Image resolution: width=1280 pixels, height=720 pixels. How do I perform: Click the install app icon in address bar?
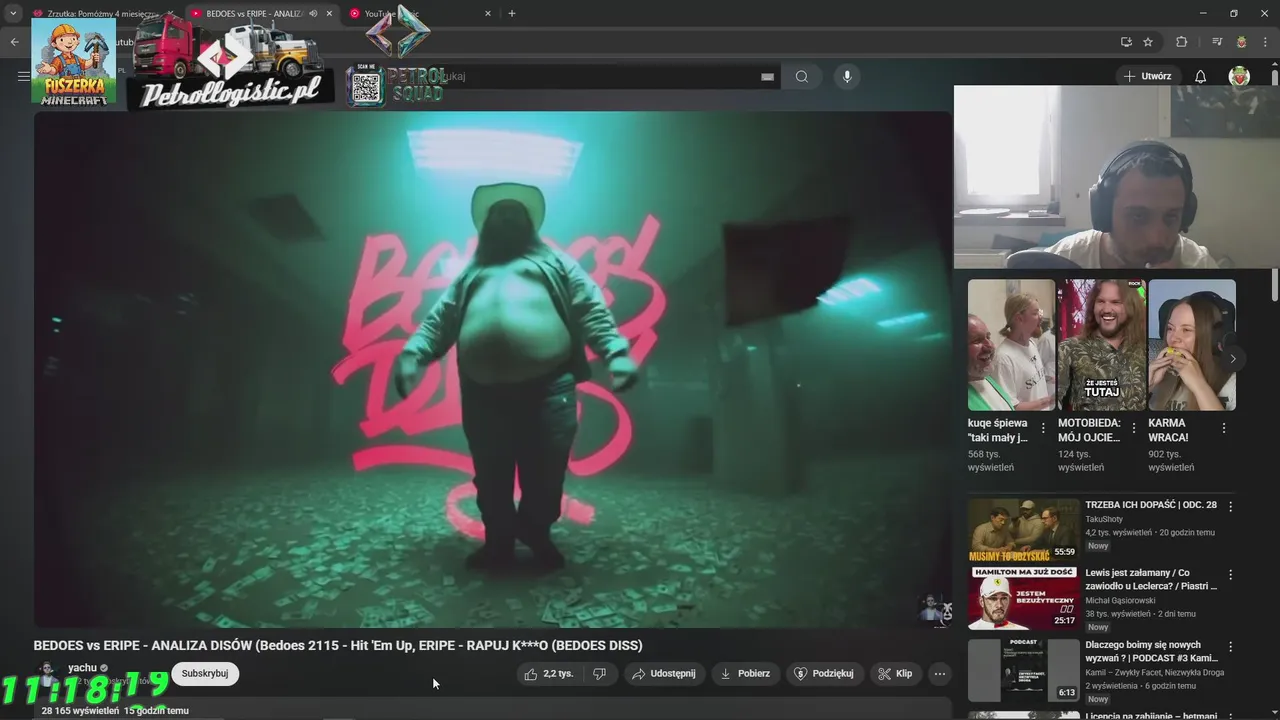1126,42
